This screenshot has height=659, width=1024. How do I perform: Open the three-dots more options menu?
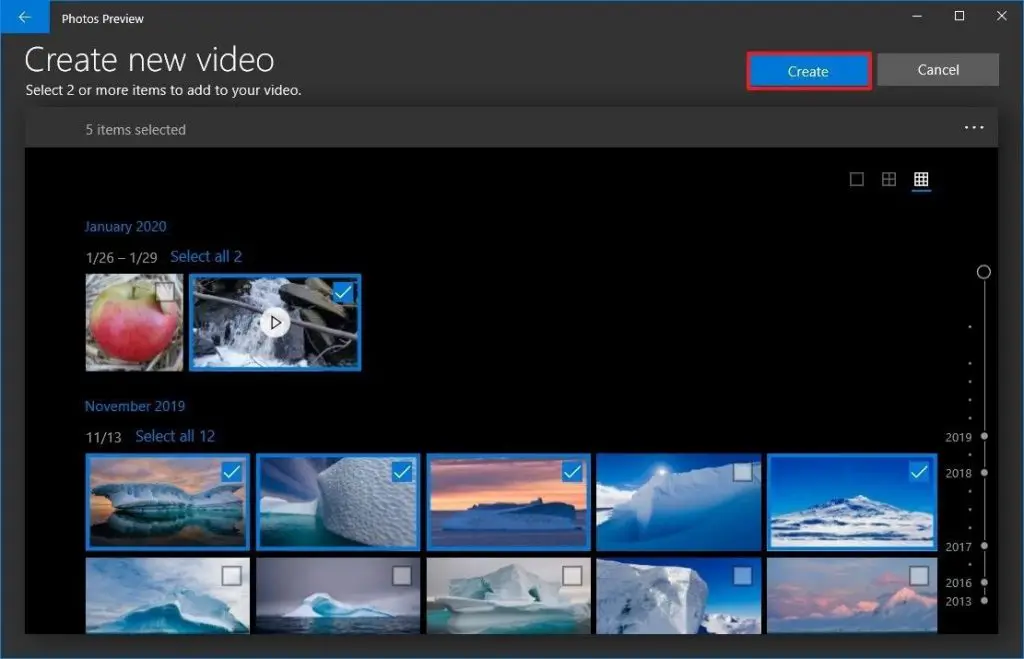[974, 128]
